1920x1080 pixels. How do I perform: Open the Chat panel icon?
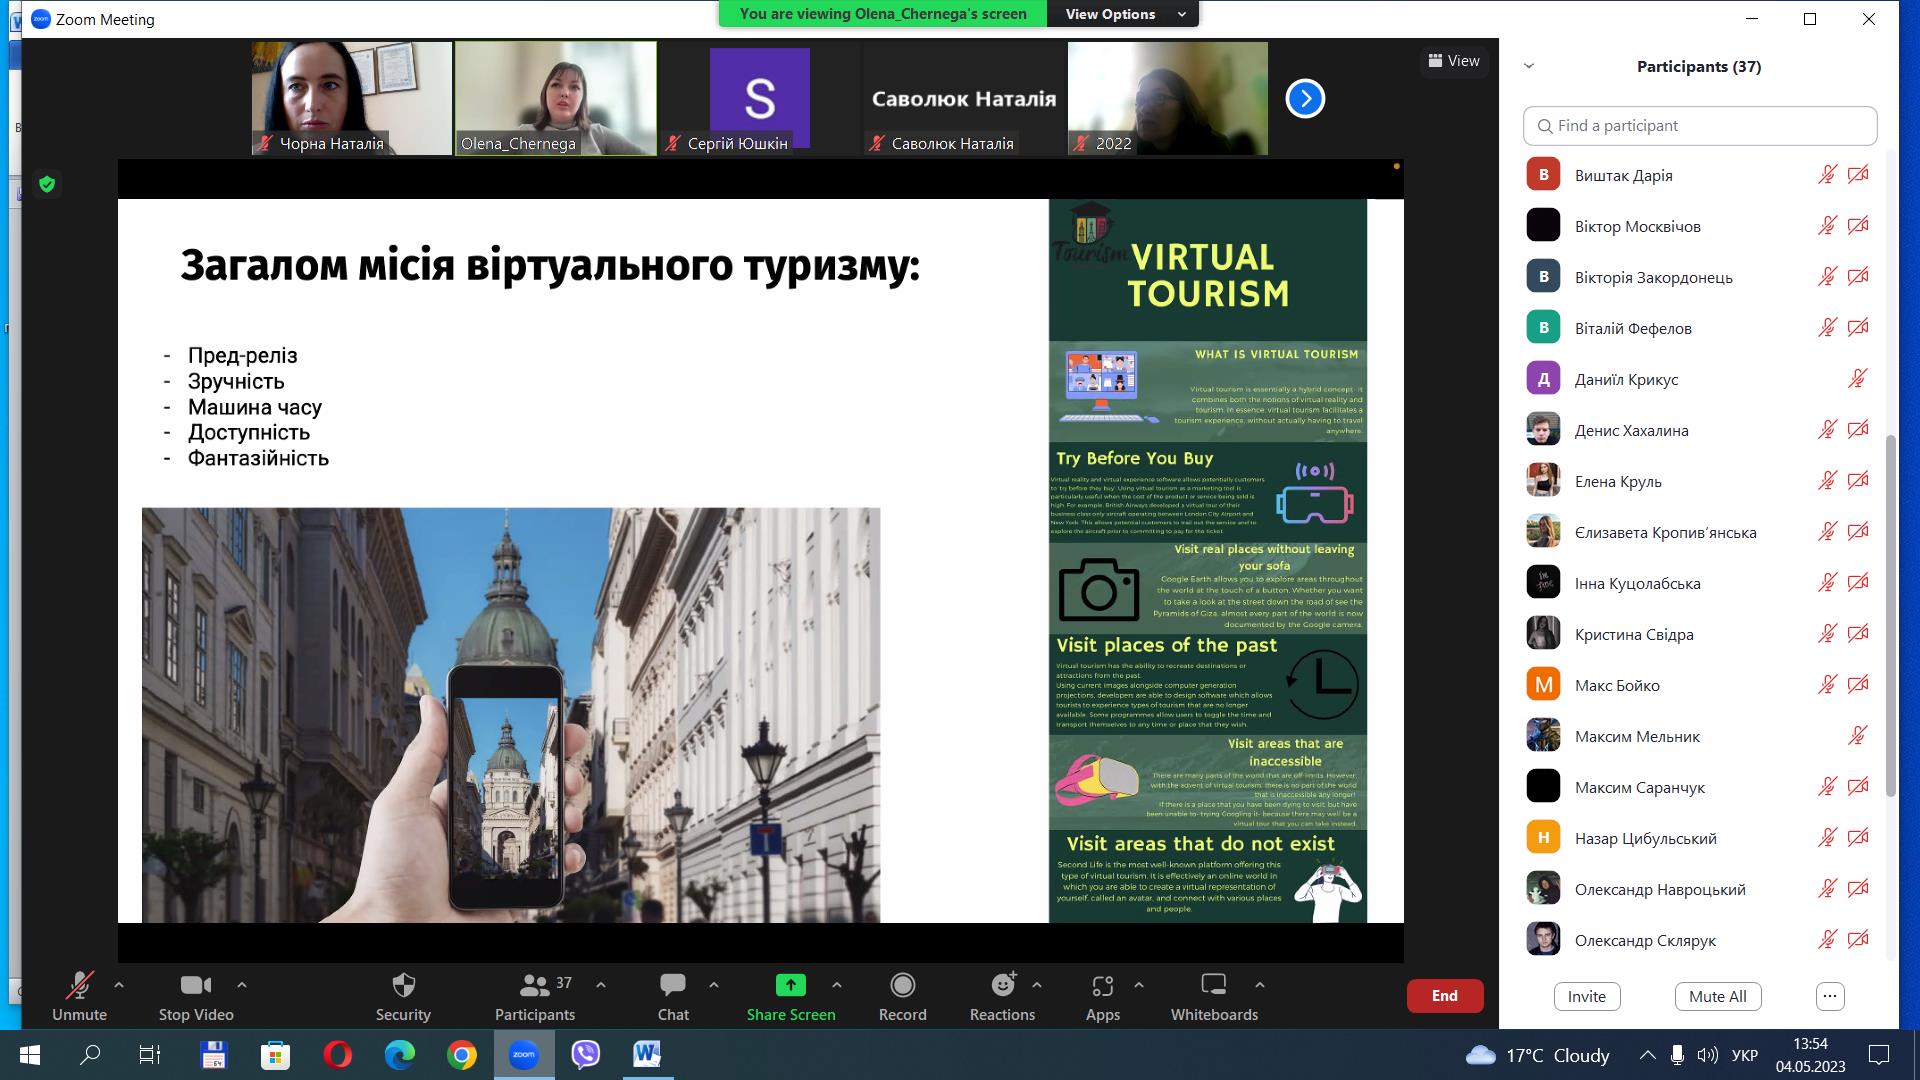click(x=673, y=986)
